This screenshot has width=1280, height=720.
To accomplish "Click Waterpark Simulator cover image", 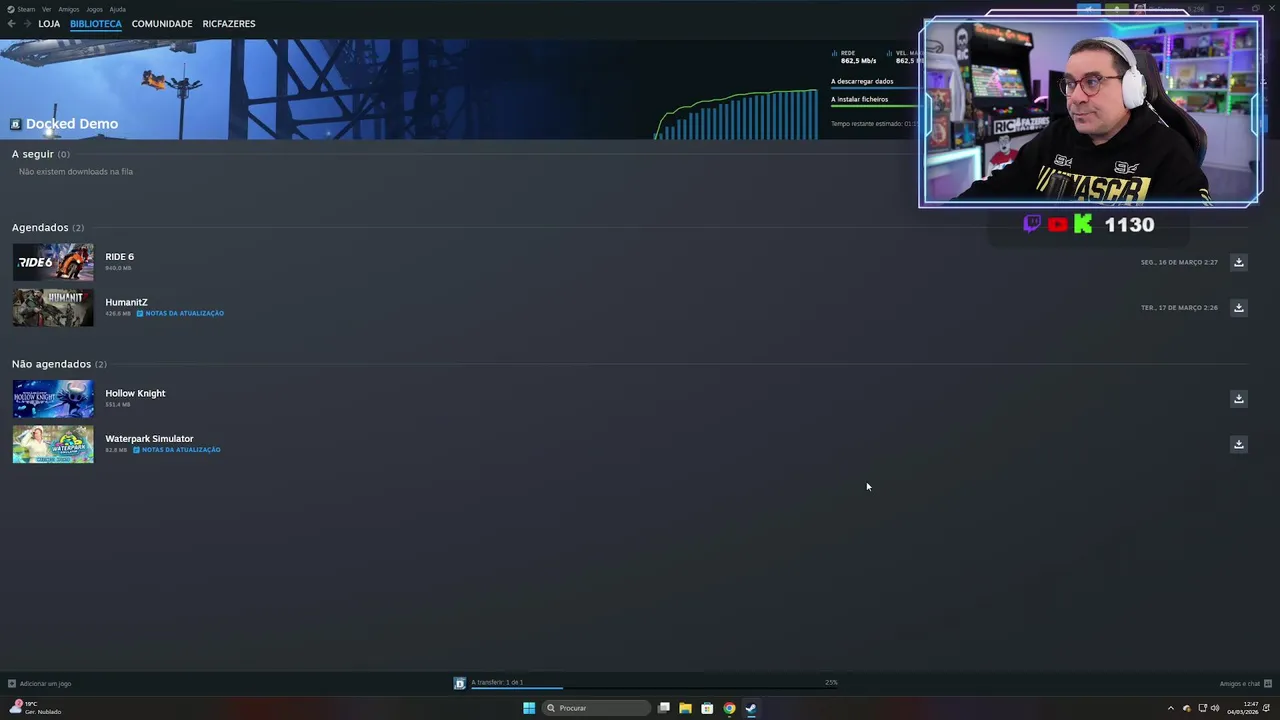I will [53, 444].
